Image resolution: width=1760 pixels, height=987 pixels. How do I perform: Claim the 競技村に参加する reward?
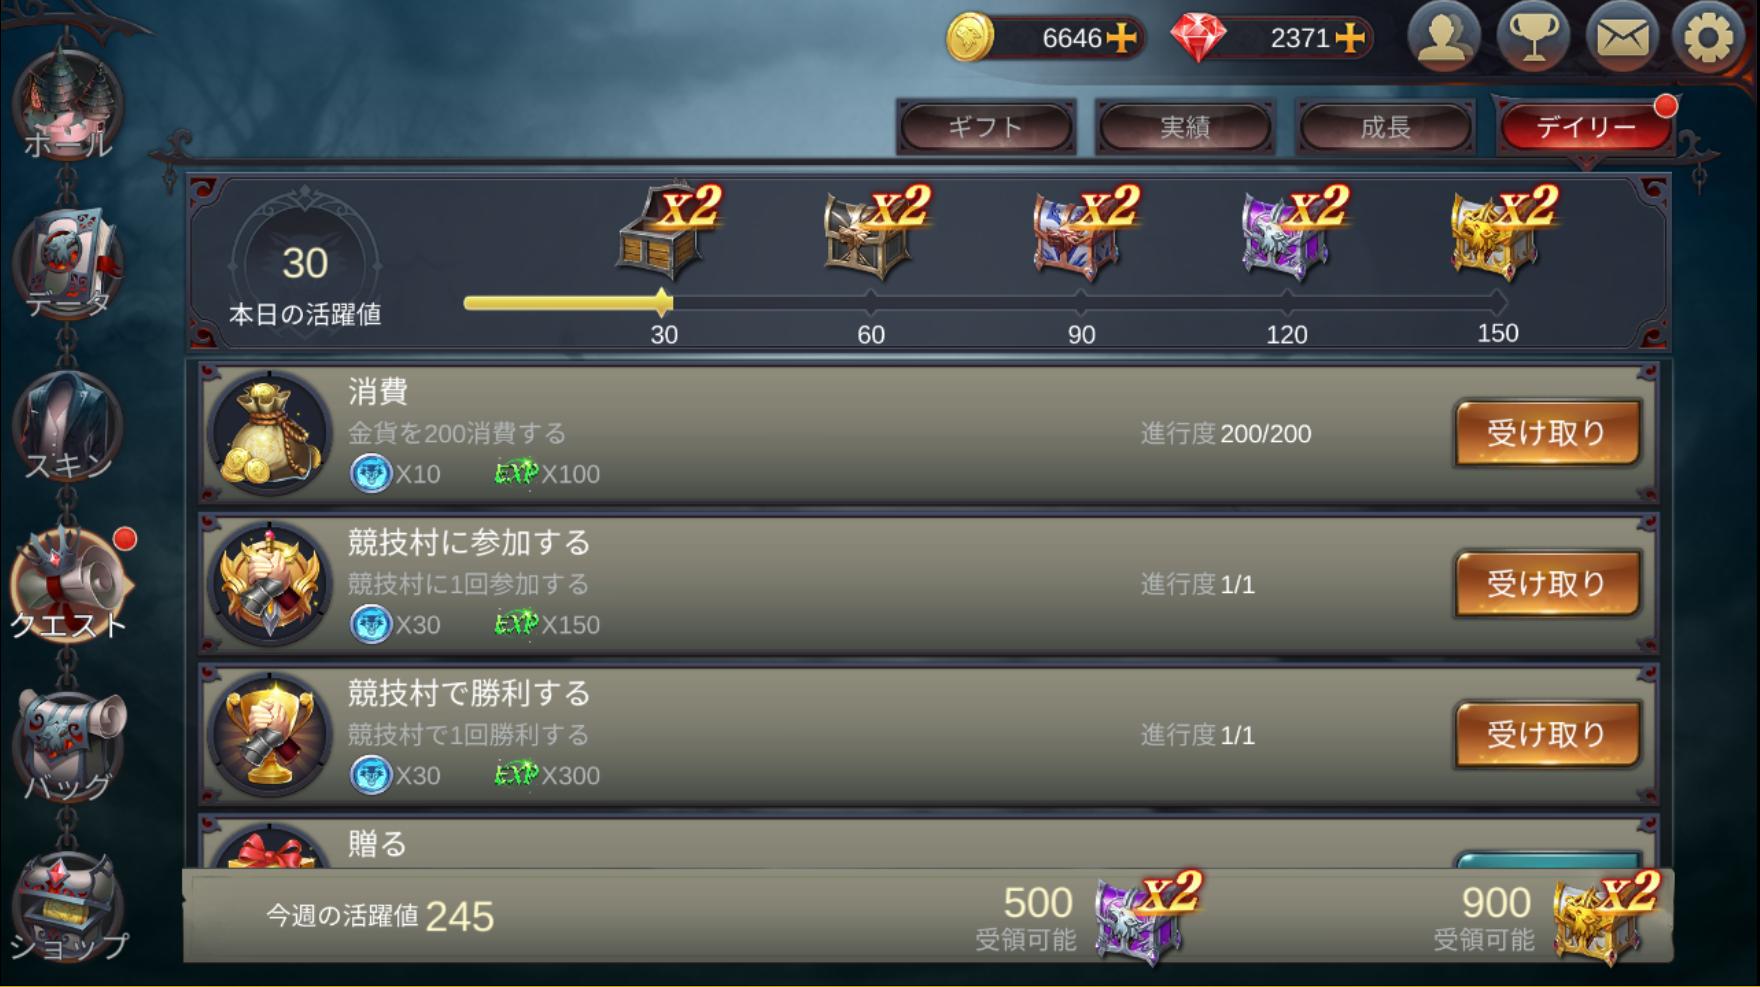1547,584
